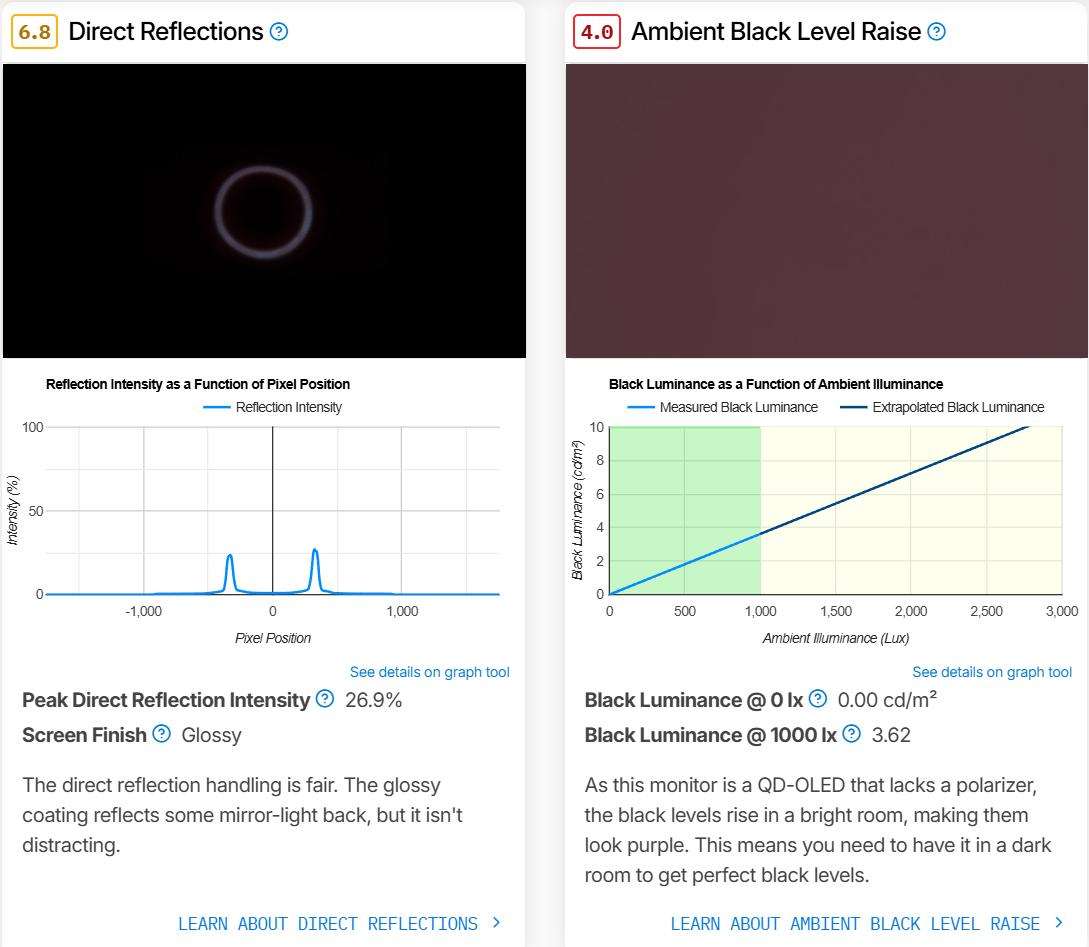Click the 4.0 score badge
Viewport: 1089px width, 947px height.
(597, 32)
